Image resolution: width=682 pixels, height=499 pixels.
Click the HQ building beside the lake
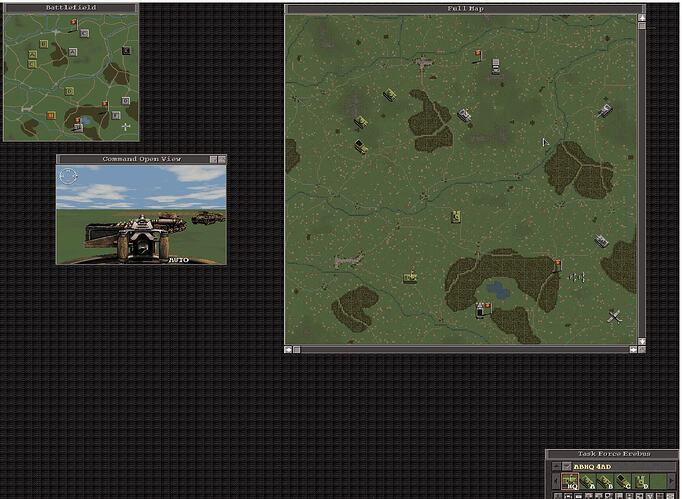480,310
